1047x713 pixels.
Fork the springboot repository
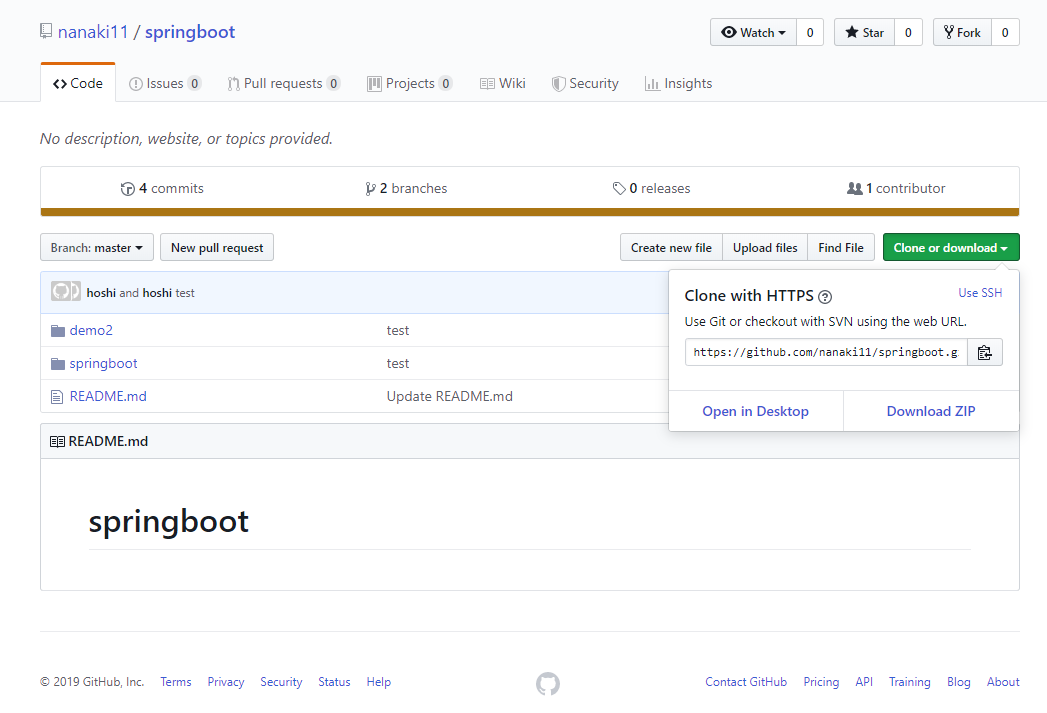(x=962, y=33)
